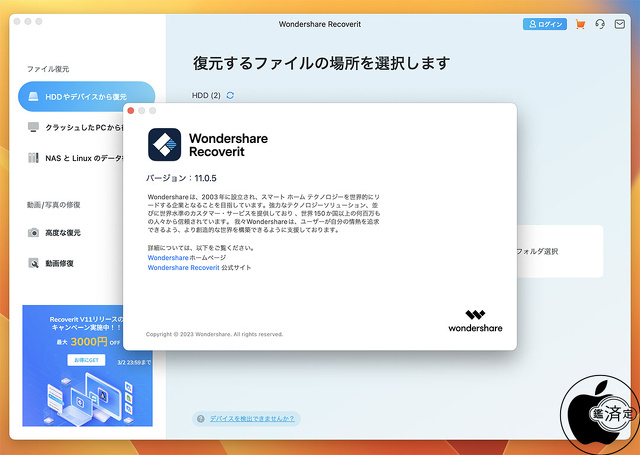Click the Recoverit app logo in About dialog
640x455 pixels.
click(164, 144)
